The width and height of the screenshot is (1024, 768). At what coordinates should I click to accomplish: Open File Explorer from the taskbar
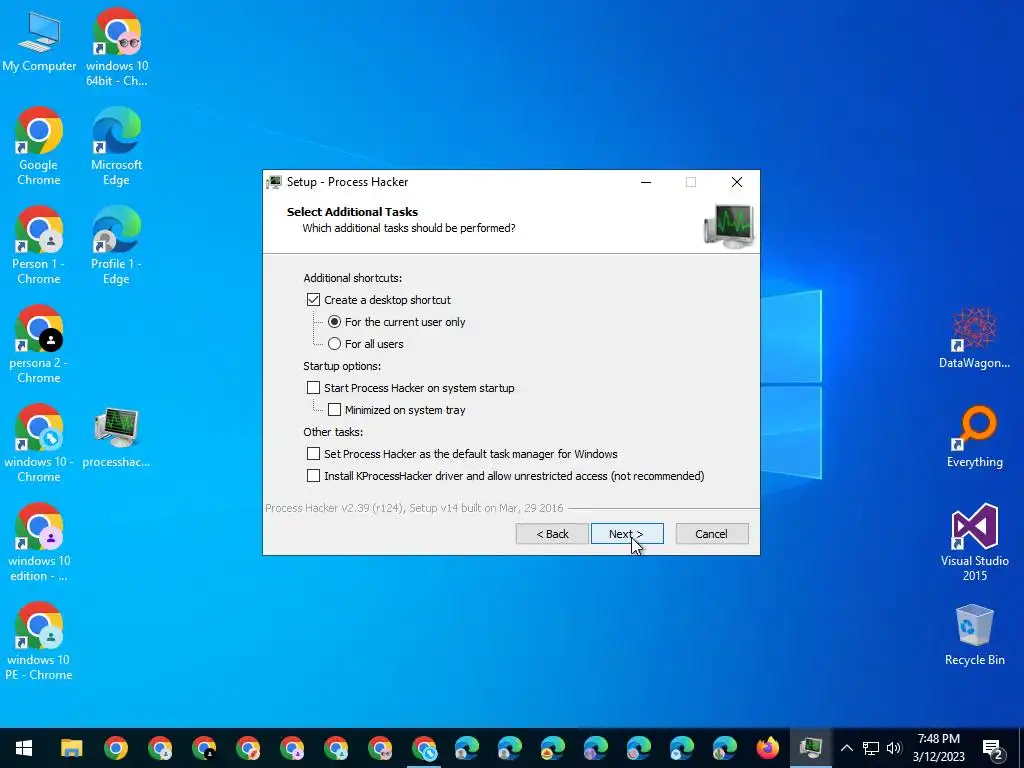[72, 748]
